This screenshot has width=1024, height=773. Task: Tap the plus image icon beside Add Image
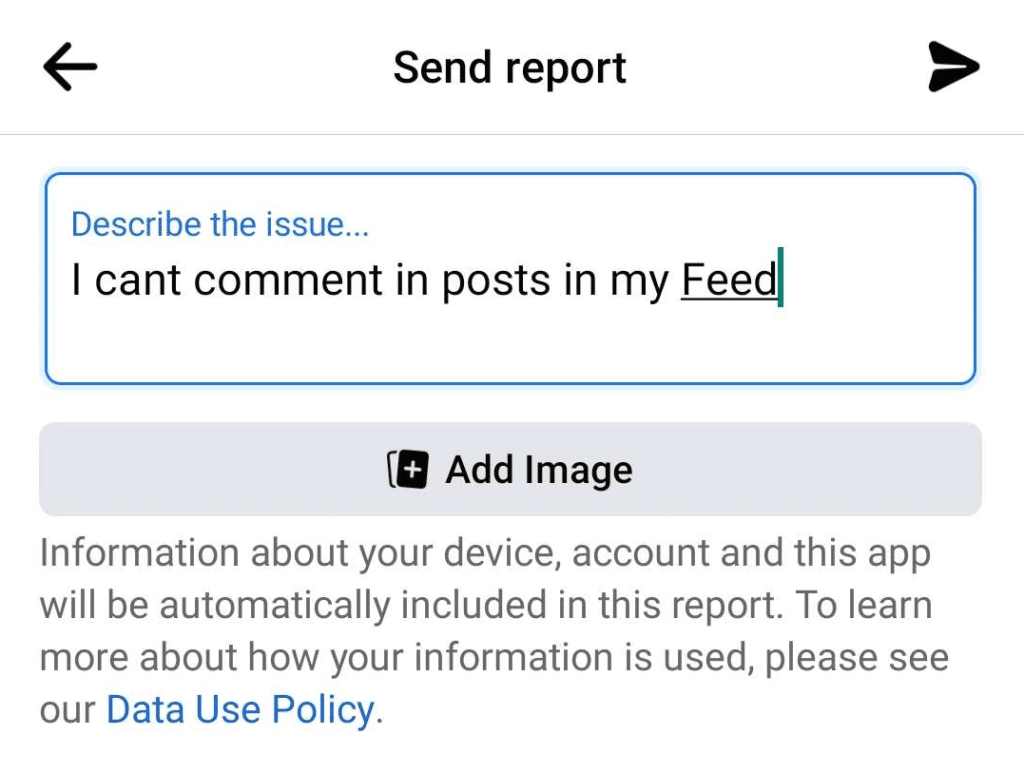click(x=408, y=469)
